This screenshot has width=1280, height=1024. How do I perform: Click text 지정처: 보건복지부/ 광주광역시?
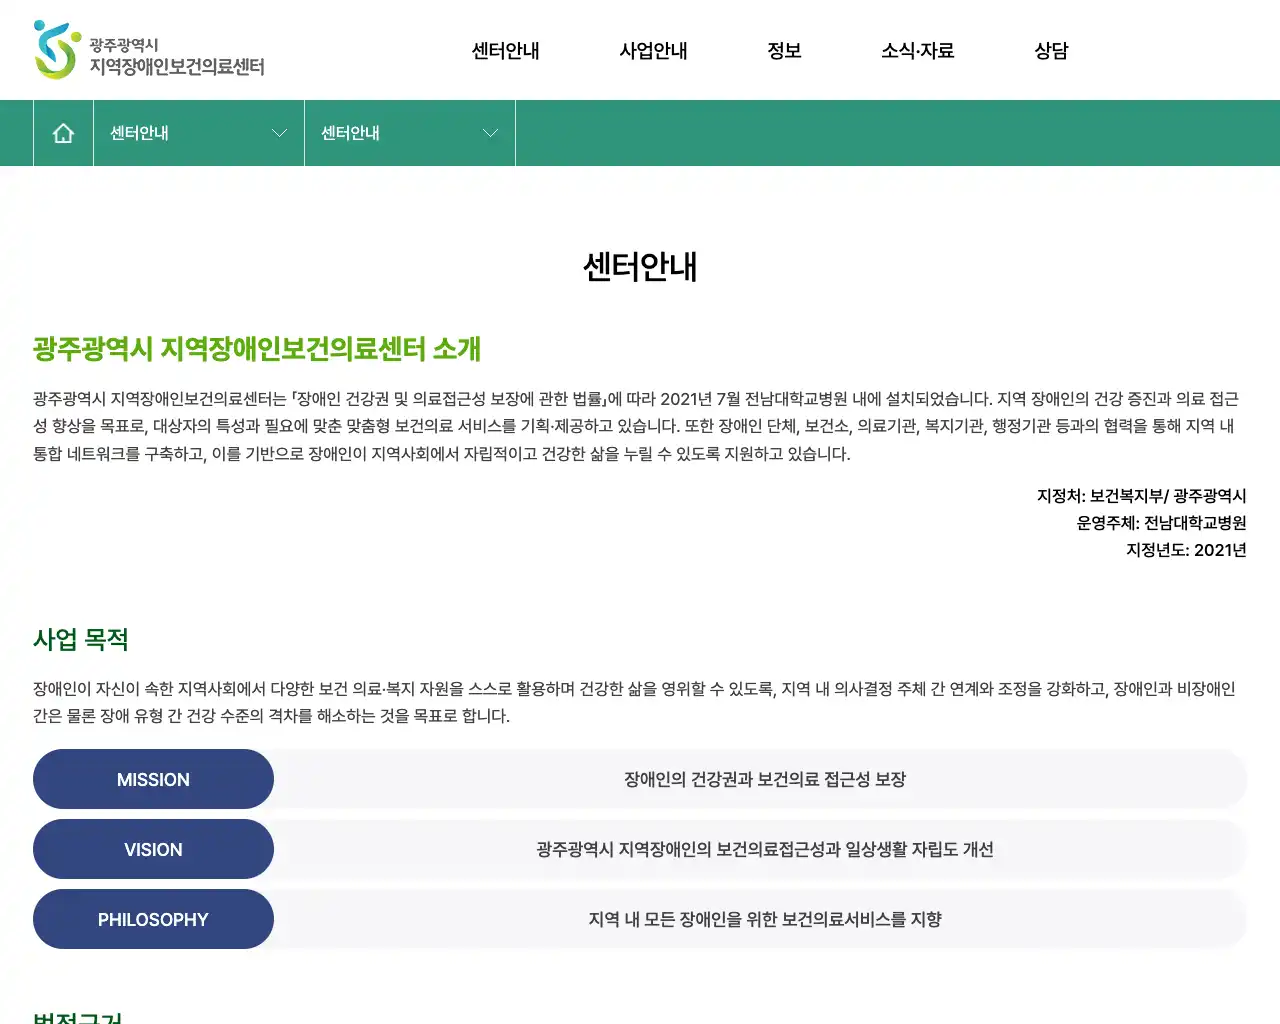(x=1142, y=496)
